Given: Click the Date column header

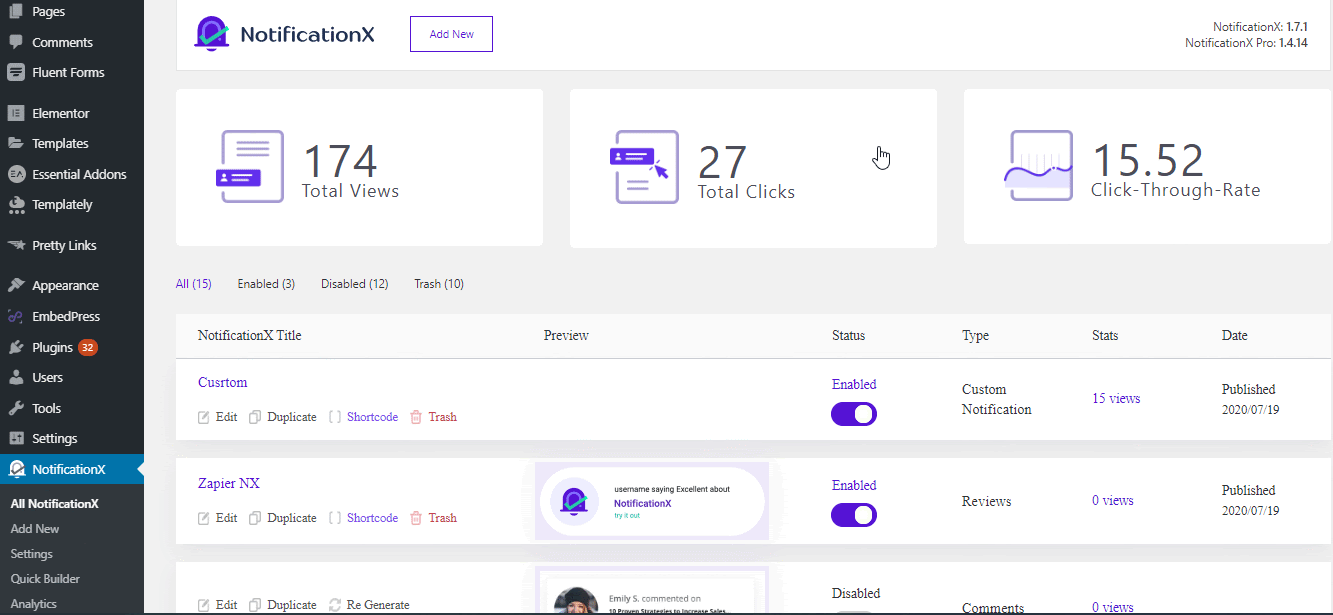Looking at the screenshot, I should point(1235,336).
